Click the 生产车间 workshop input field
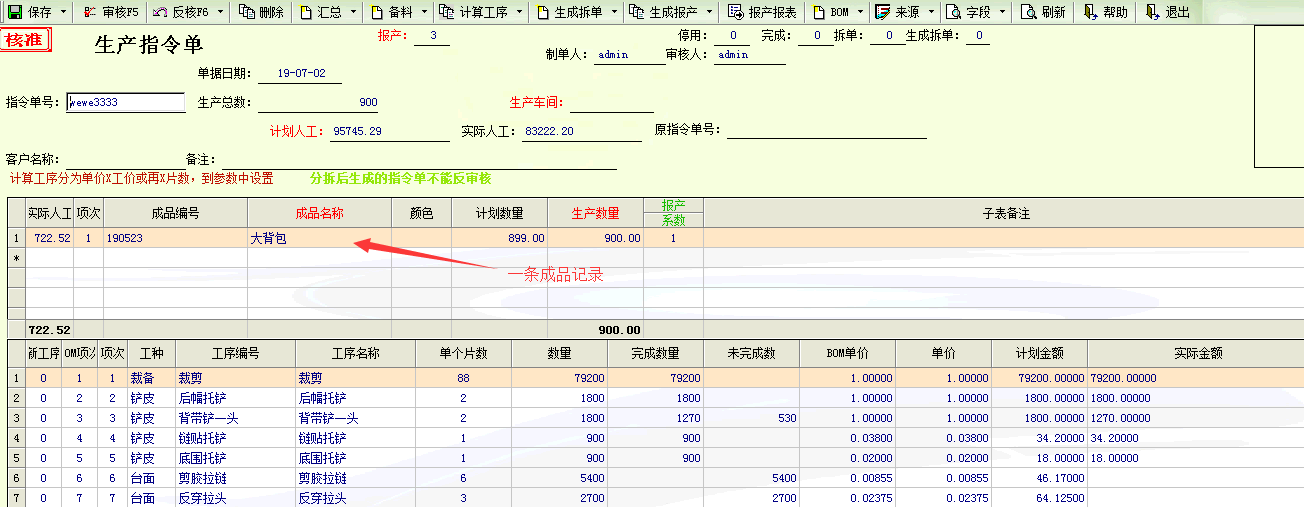Image resolution: width=1304 pixels, height=507 pixels. point(612,103)
